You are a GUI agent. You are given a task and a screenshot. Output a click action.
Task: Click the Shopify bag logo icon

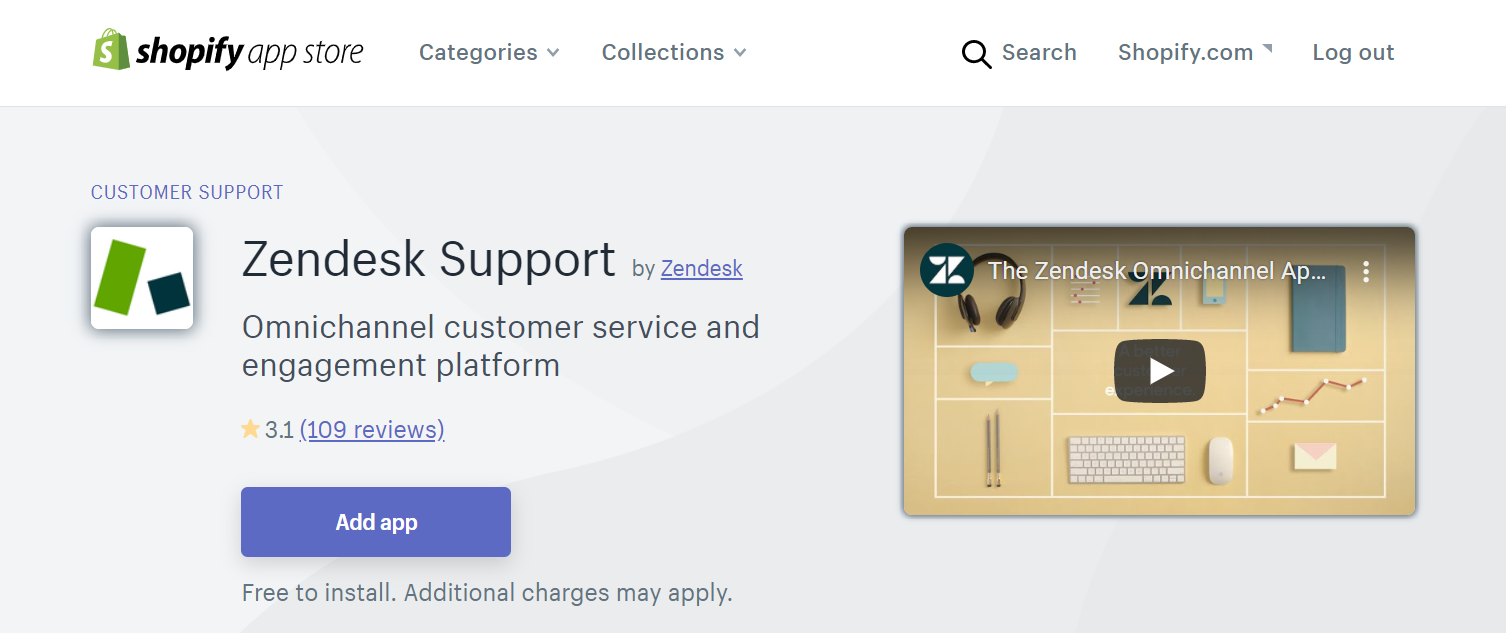point(111,50)
